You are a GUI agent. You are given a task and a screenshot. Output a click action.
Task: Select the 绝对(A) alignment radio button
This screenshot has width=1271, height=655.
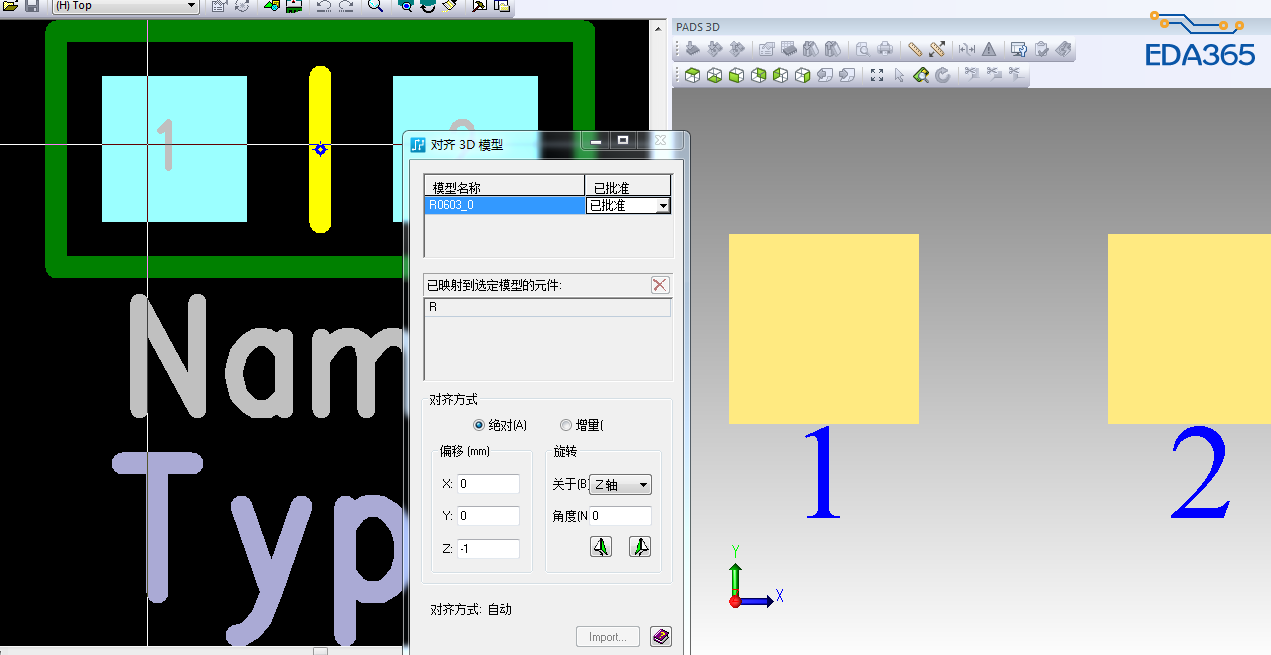(478, 424)
